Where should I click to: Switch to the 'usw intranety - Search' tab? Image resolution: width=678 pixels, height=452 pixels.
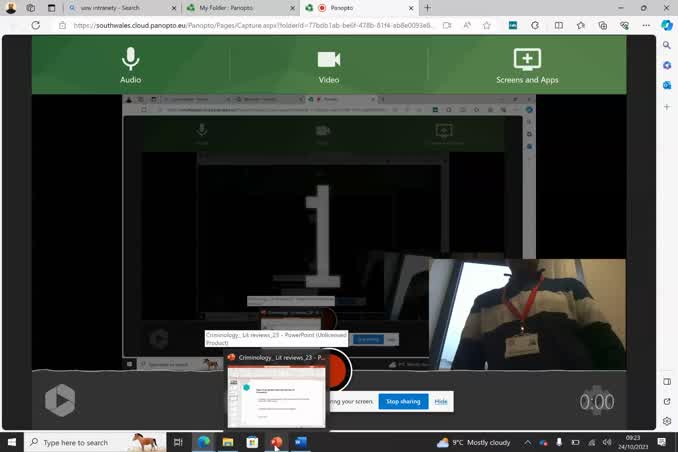[x=122, y=8]
